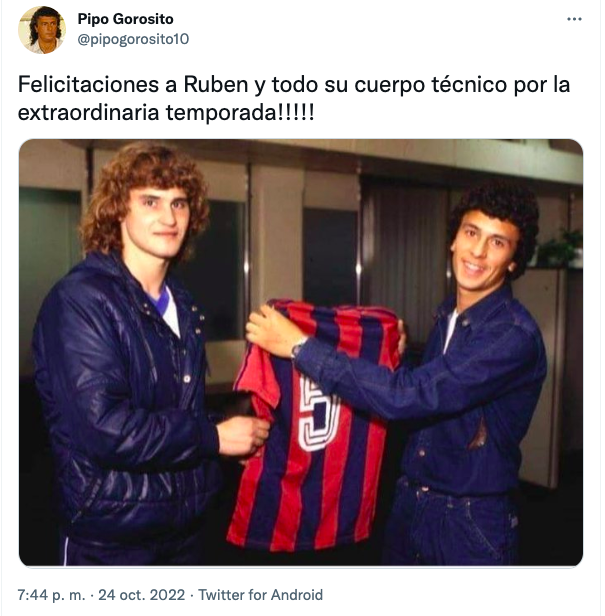The image size is (605, 616).
Task: Click the 7:44 p. m. timestamp
Action: 51,594
